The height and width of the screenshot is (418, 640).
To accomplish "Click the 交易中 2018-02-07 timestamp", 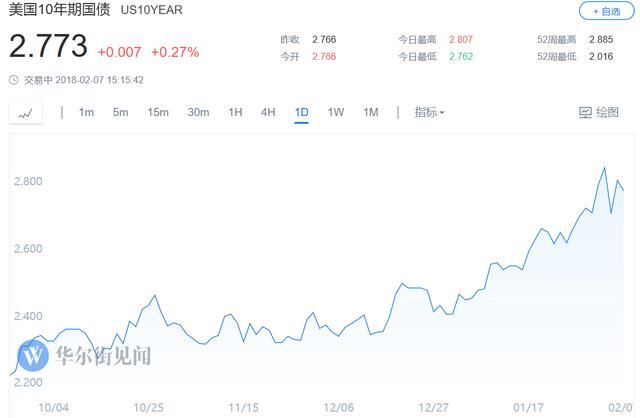I will coord(84,80).
